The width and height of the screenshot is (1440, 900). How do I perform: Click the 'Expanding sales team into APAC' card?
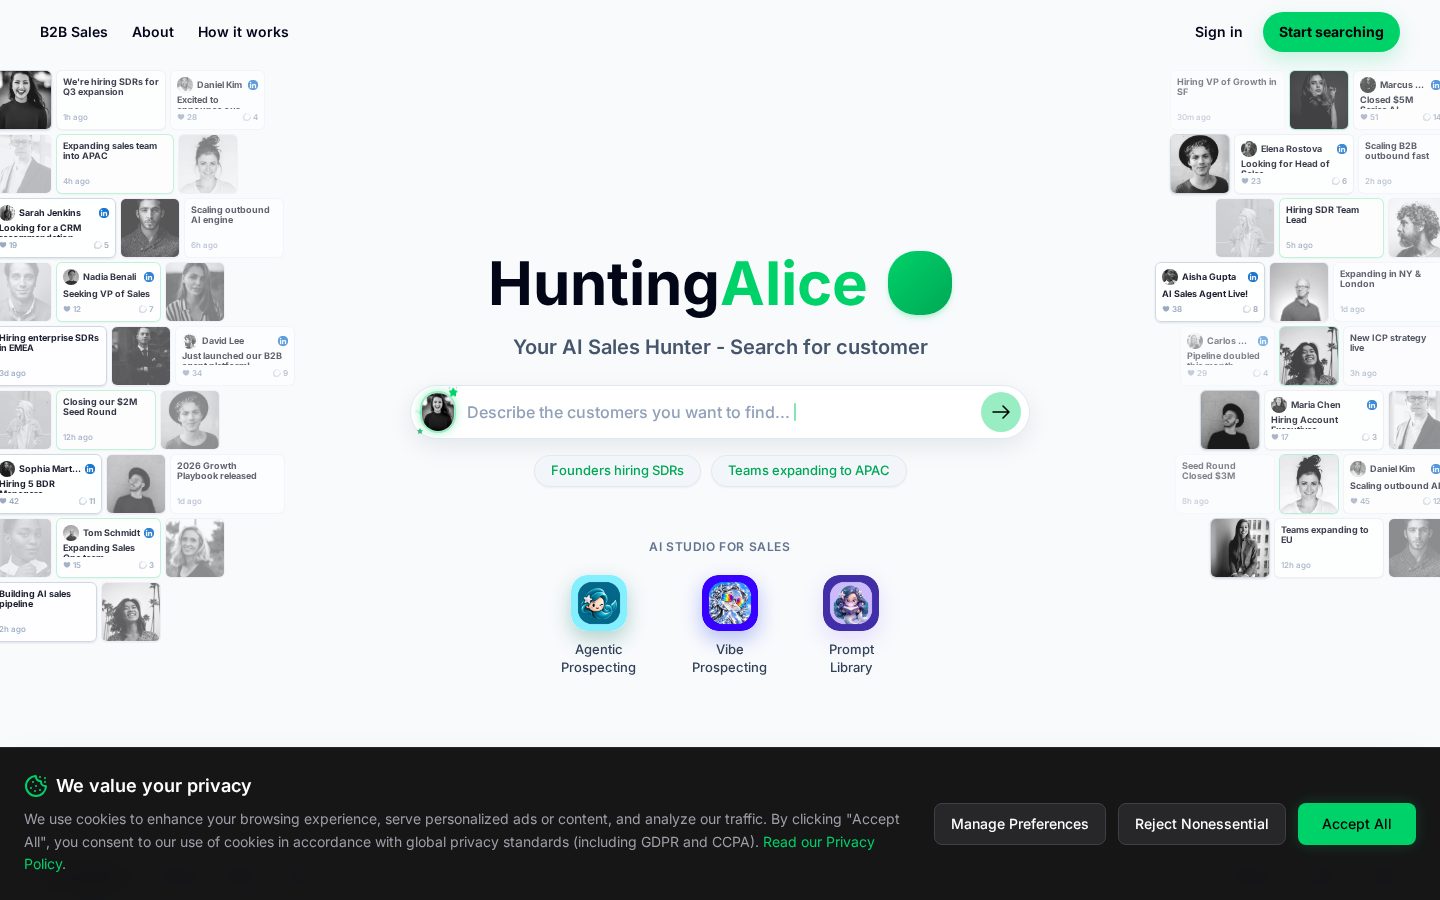tap(115, 164)
